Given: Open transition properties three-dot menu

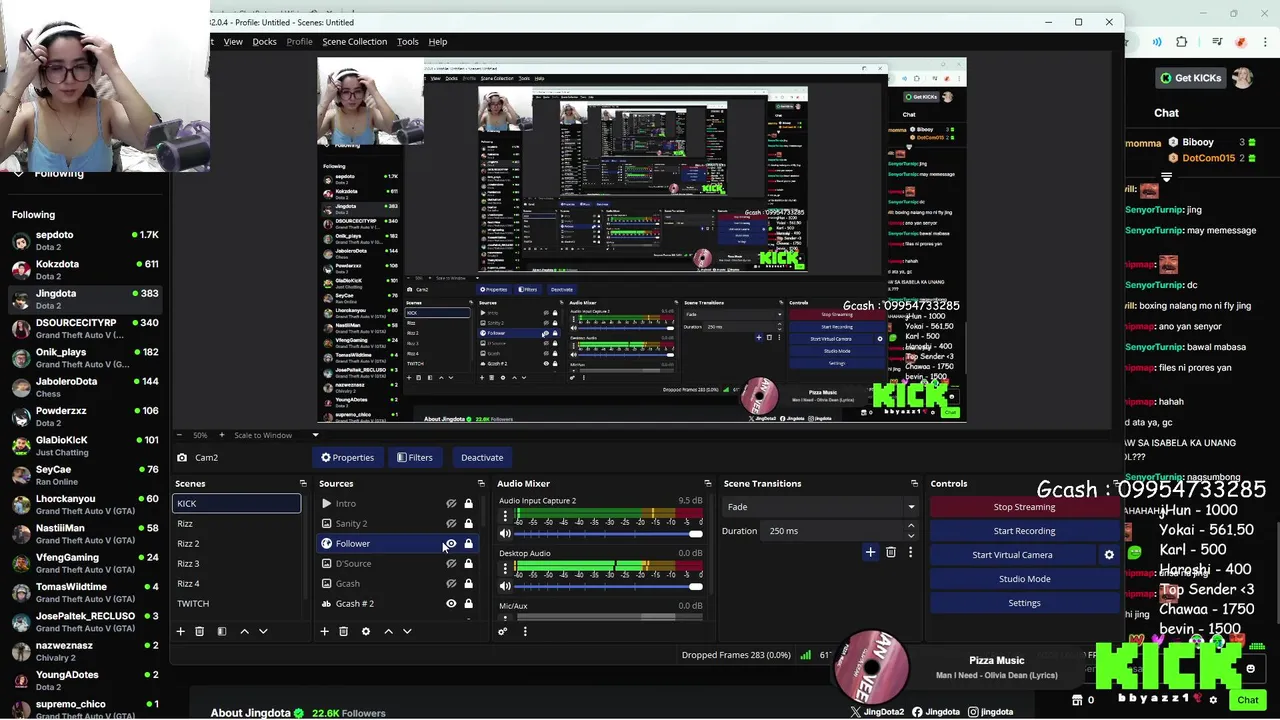Looking at the screenshot, I should pyautogui.click(x=910, y=552).
